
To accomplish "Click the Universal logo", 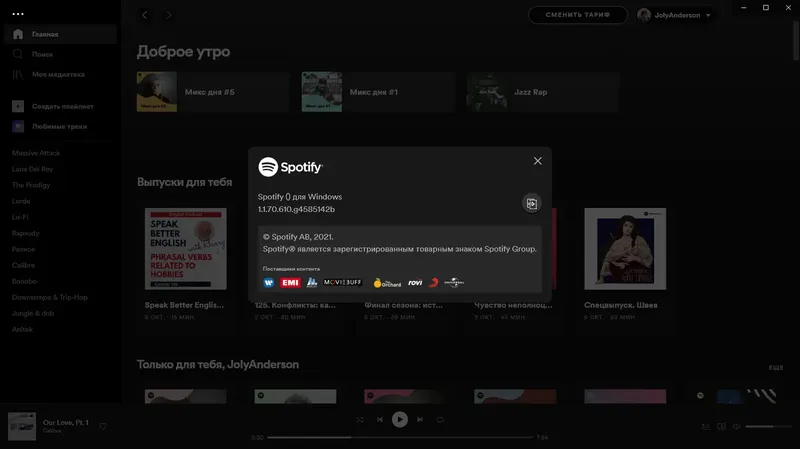I will coord(454,283).
